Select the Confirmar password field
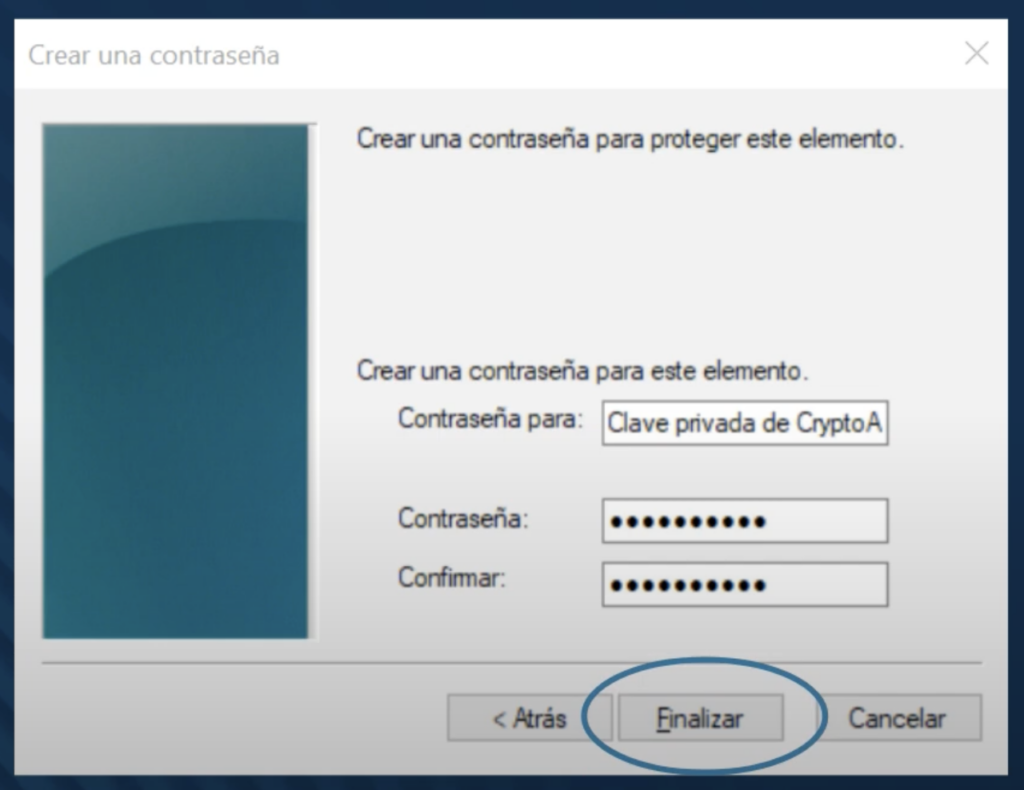The image size is (1024, 790). pyautogui.click(x=745, y=584)
